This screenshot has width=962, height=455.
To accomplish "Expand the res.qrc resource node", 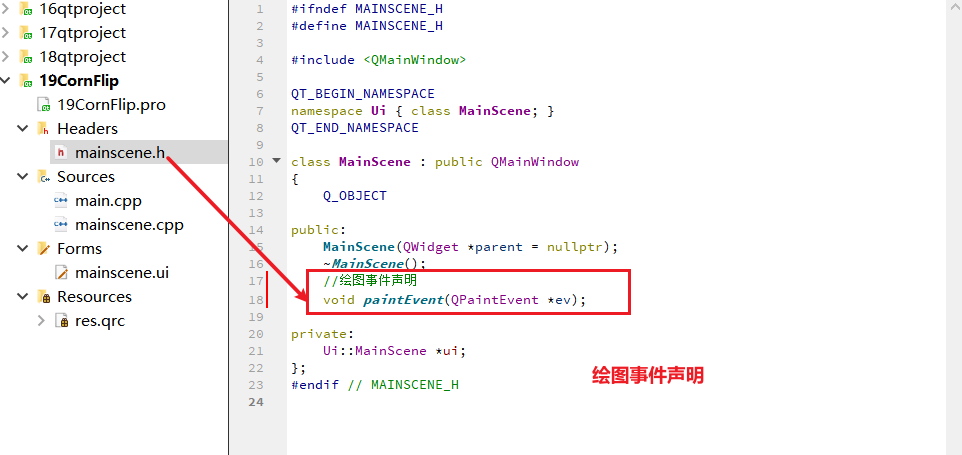I will click(x=41, y=321).
